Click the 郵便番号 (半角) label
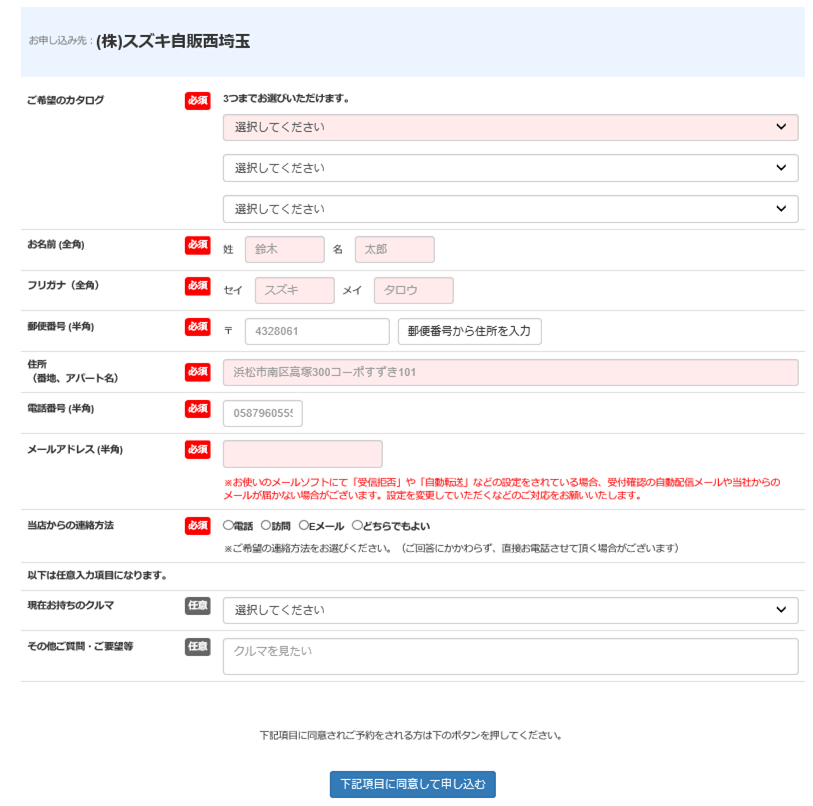This screenshot has width=813, height=806. (61, 326)
